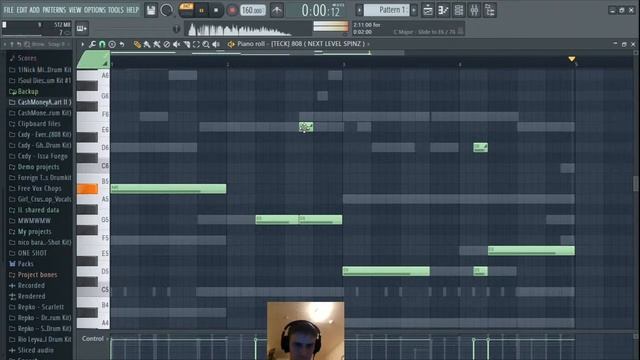Click the piano roll vertical scrollbar

[636, 184]
